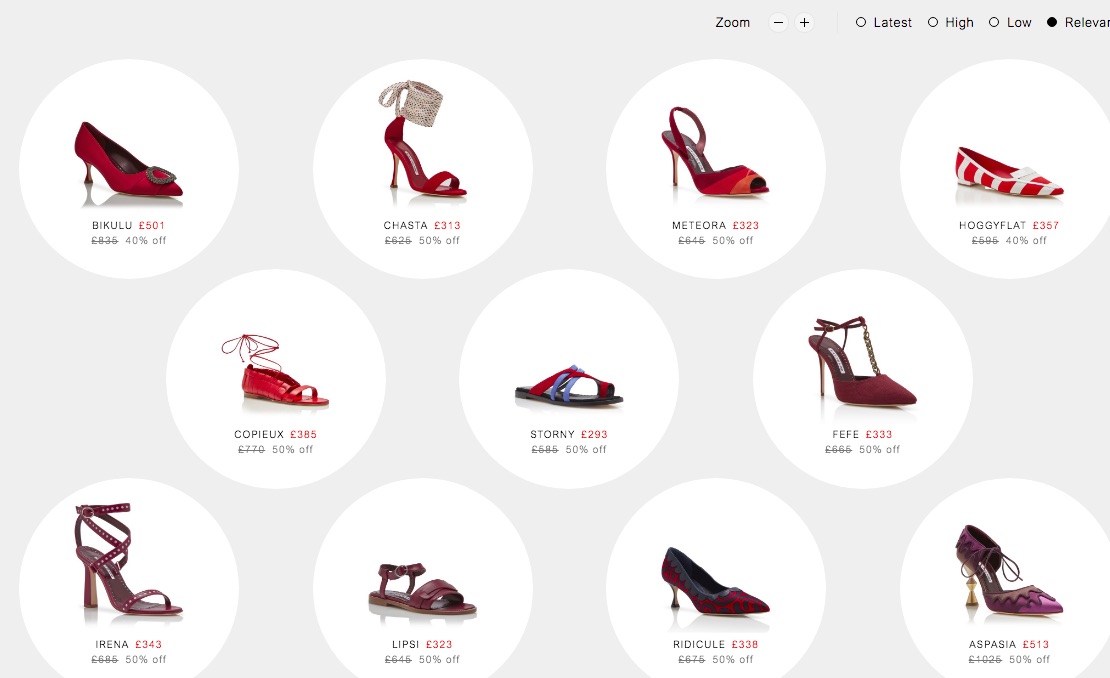Image resolution: width=1110 pixels, height=678 pixels.
Task: Open the Fefe burgundy pump image
Action: (x=862, y=362)
